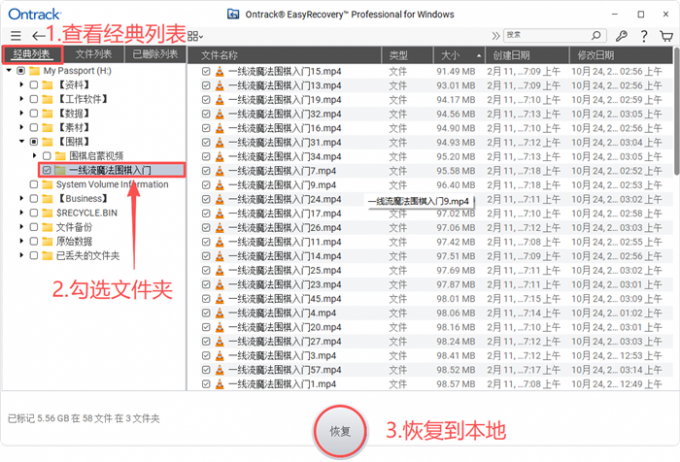Uncheck the 一线流魔法围棋入门 folder checkbox
Viewport: 680px width, 462px height.
pos(47,170)
